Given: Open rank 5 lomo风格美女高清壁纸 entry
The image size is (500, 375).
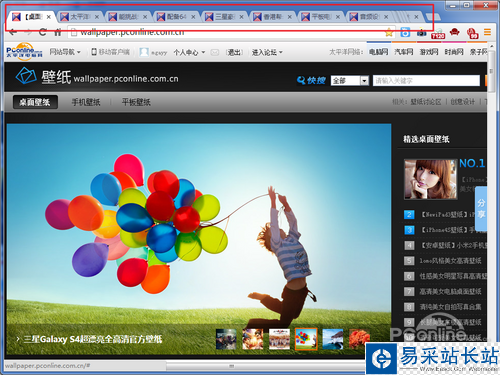Looking at the screenshot, I should (450, 261).
